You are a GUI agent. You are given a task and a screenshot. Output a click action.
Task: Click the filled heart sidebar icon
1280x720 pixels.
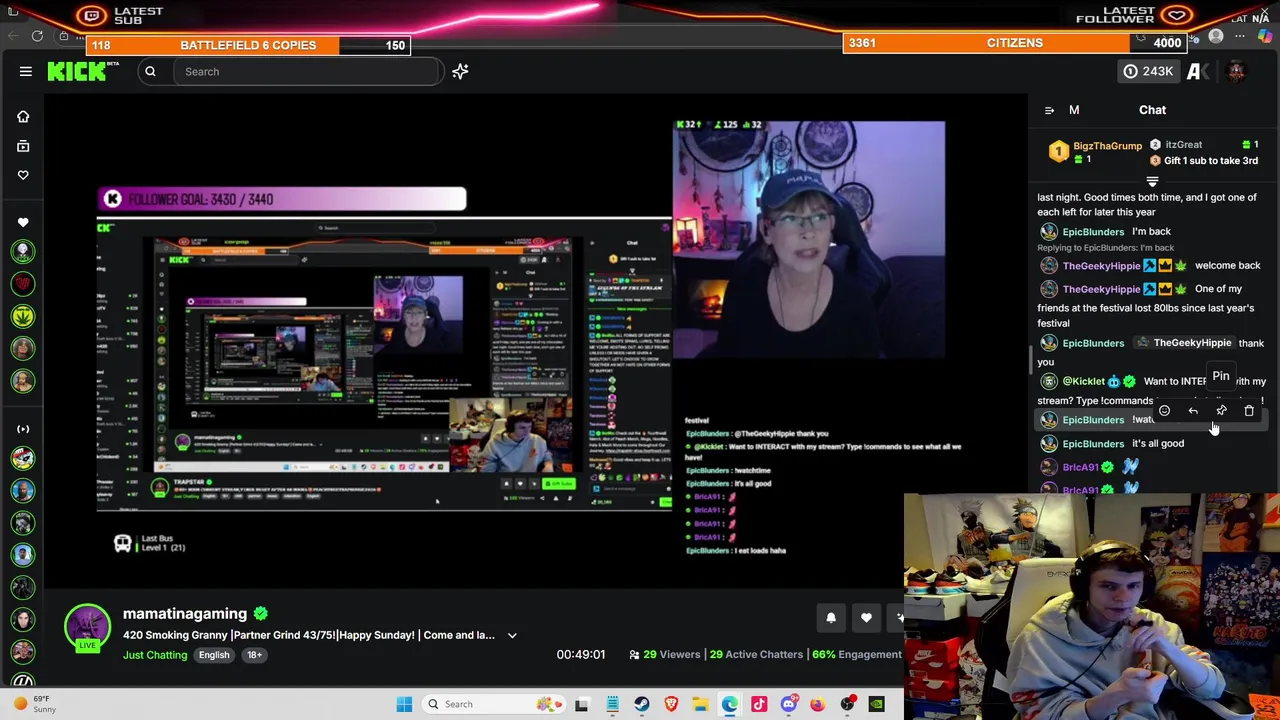point(23,222)
